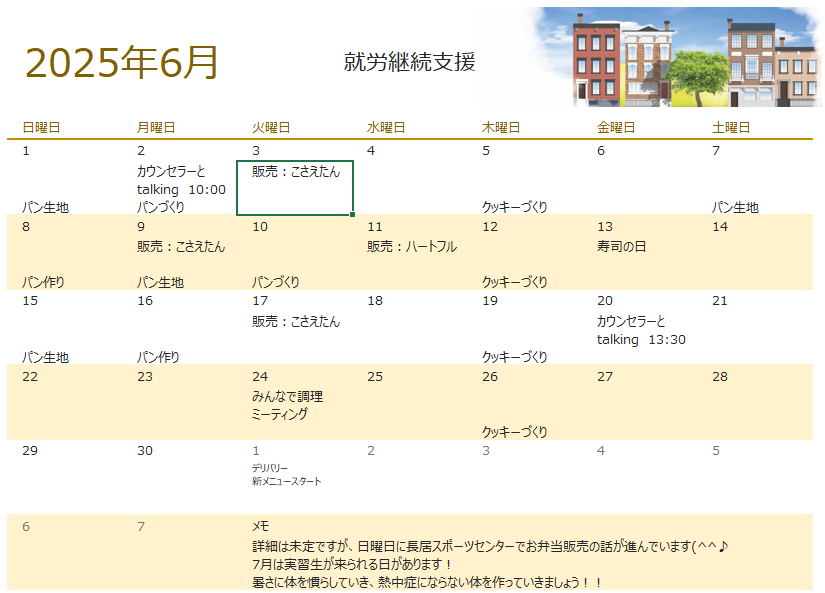Viewport: 825px width, 593px height.
Task: Select 販売：こさえたん on June 17
Action: pyautogui.click(x=296, y=321)
